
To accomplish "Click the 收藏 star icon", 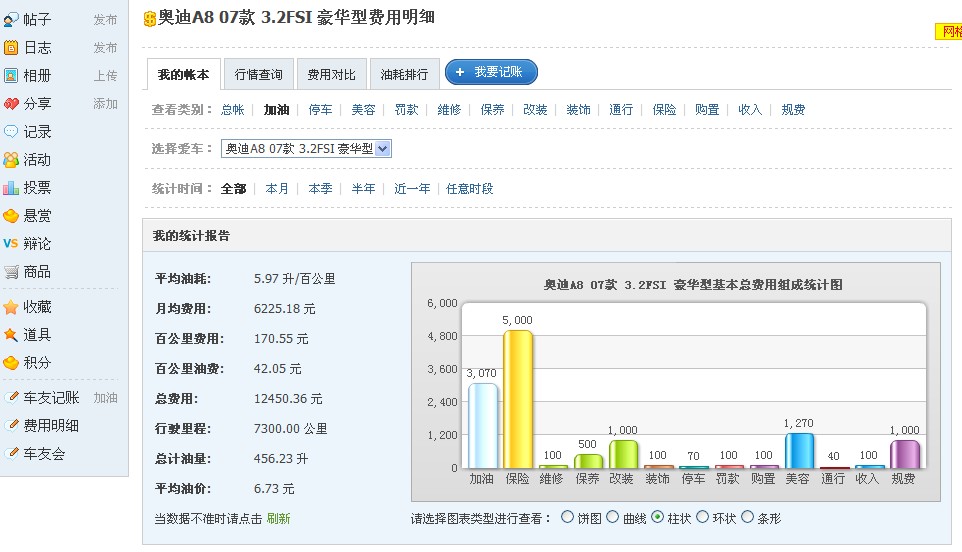I will point(11,307).
